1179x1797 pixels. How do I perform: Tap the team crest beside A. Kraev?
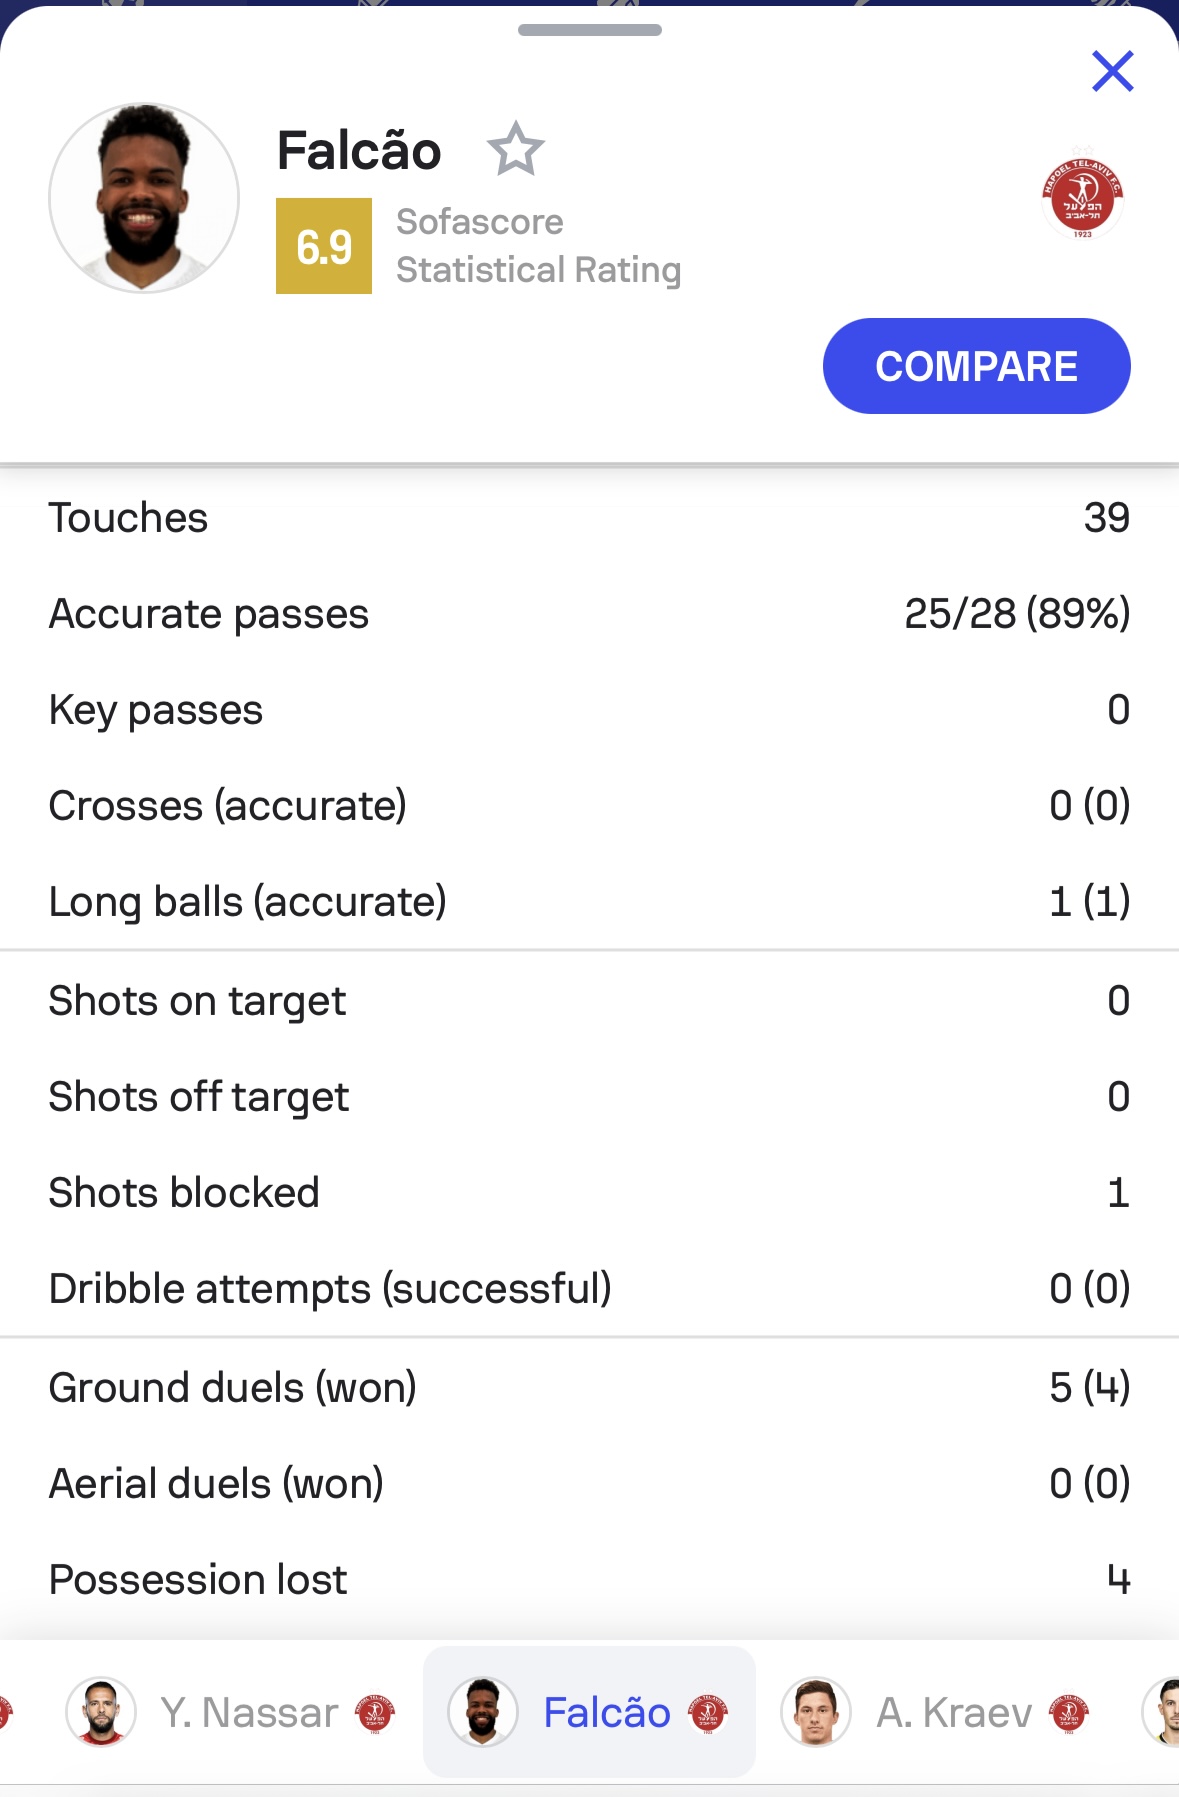pyautogui.click(x=1068, y=1713)
